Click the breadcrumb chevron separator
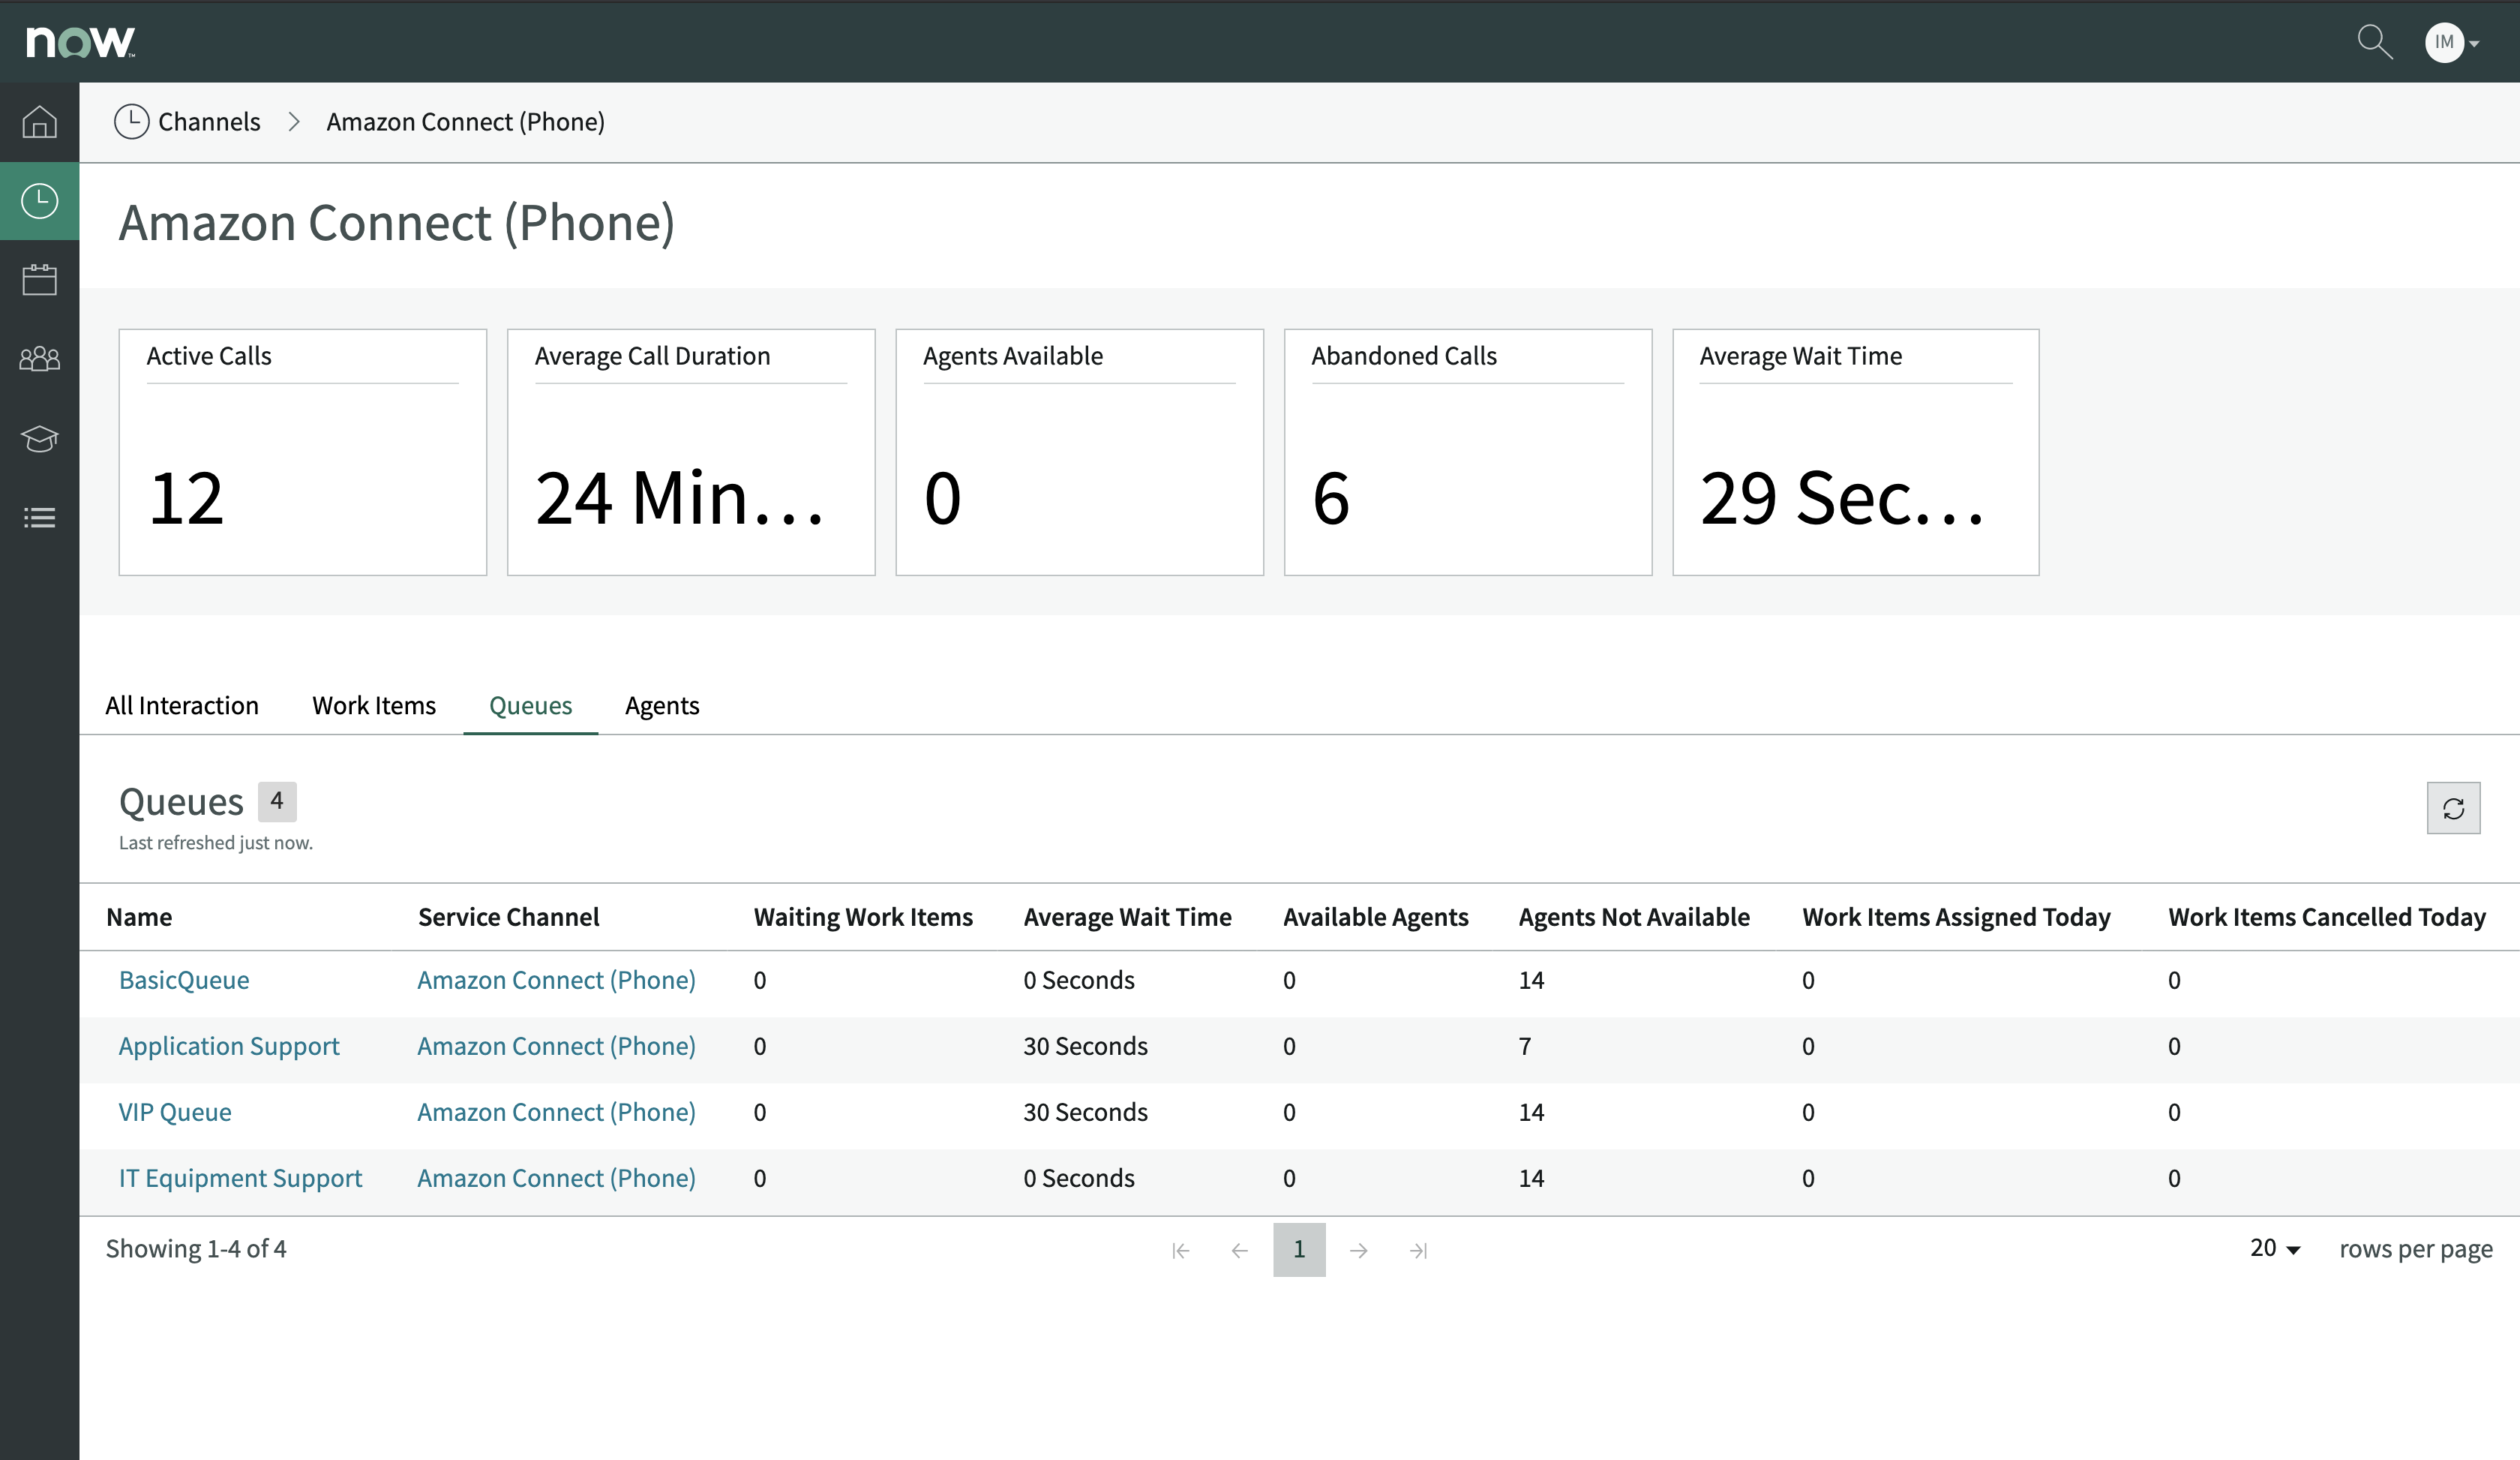The height and width of the screenshot is (1460, 2520). [x=294, y=121]
